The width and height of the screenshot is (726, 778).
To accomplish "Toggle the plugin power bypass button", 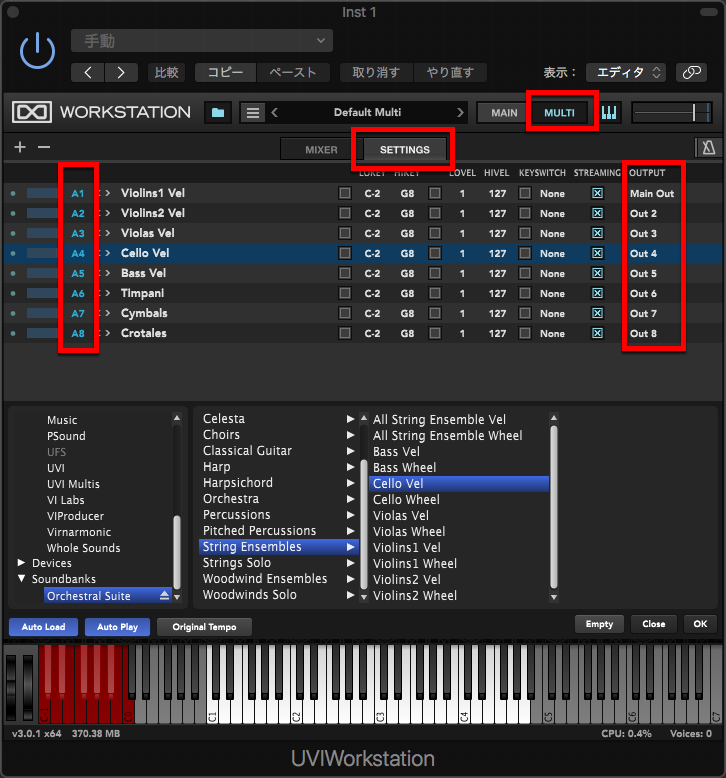I will coord(37,51).
